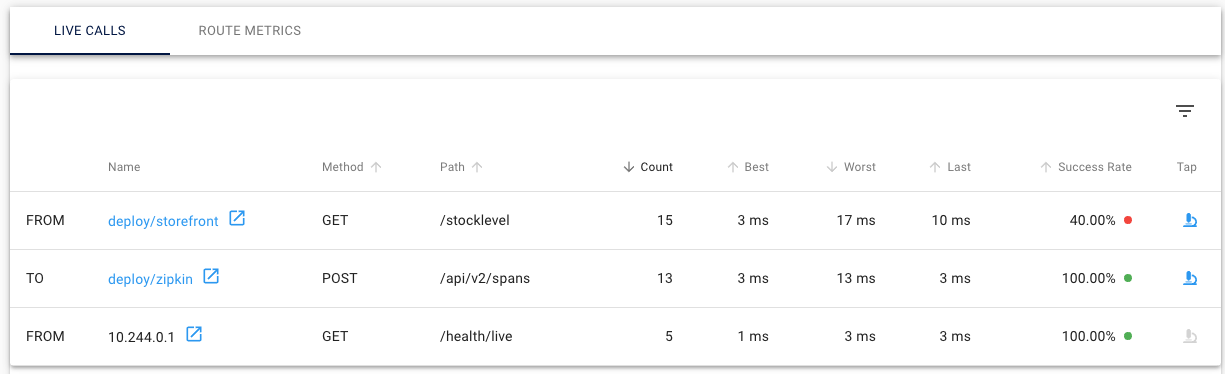Sort table by Success Rate column
This screenshot has height=374, width=1225.
point(1086,167)
